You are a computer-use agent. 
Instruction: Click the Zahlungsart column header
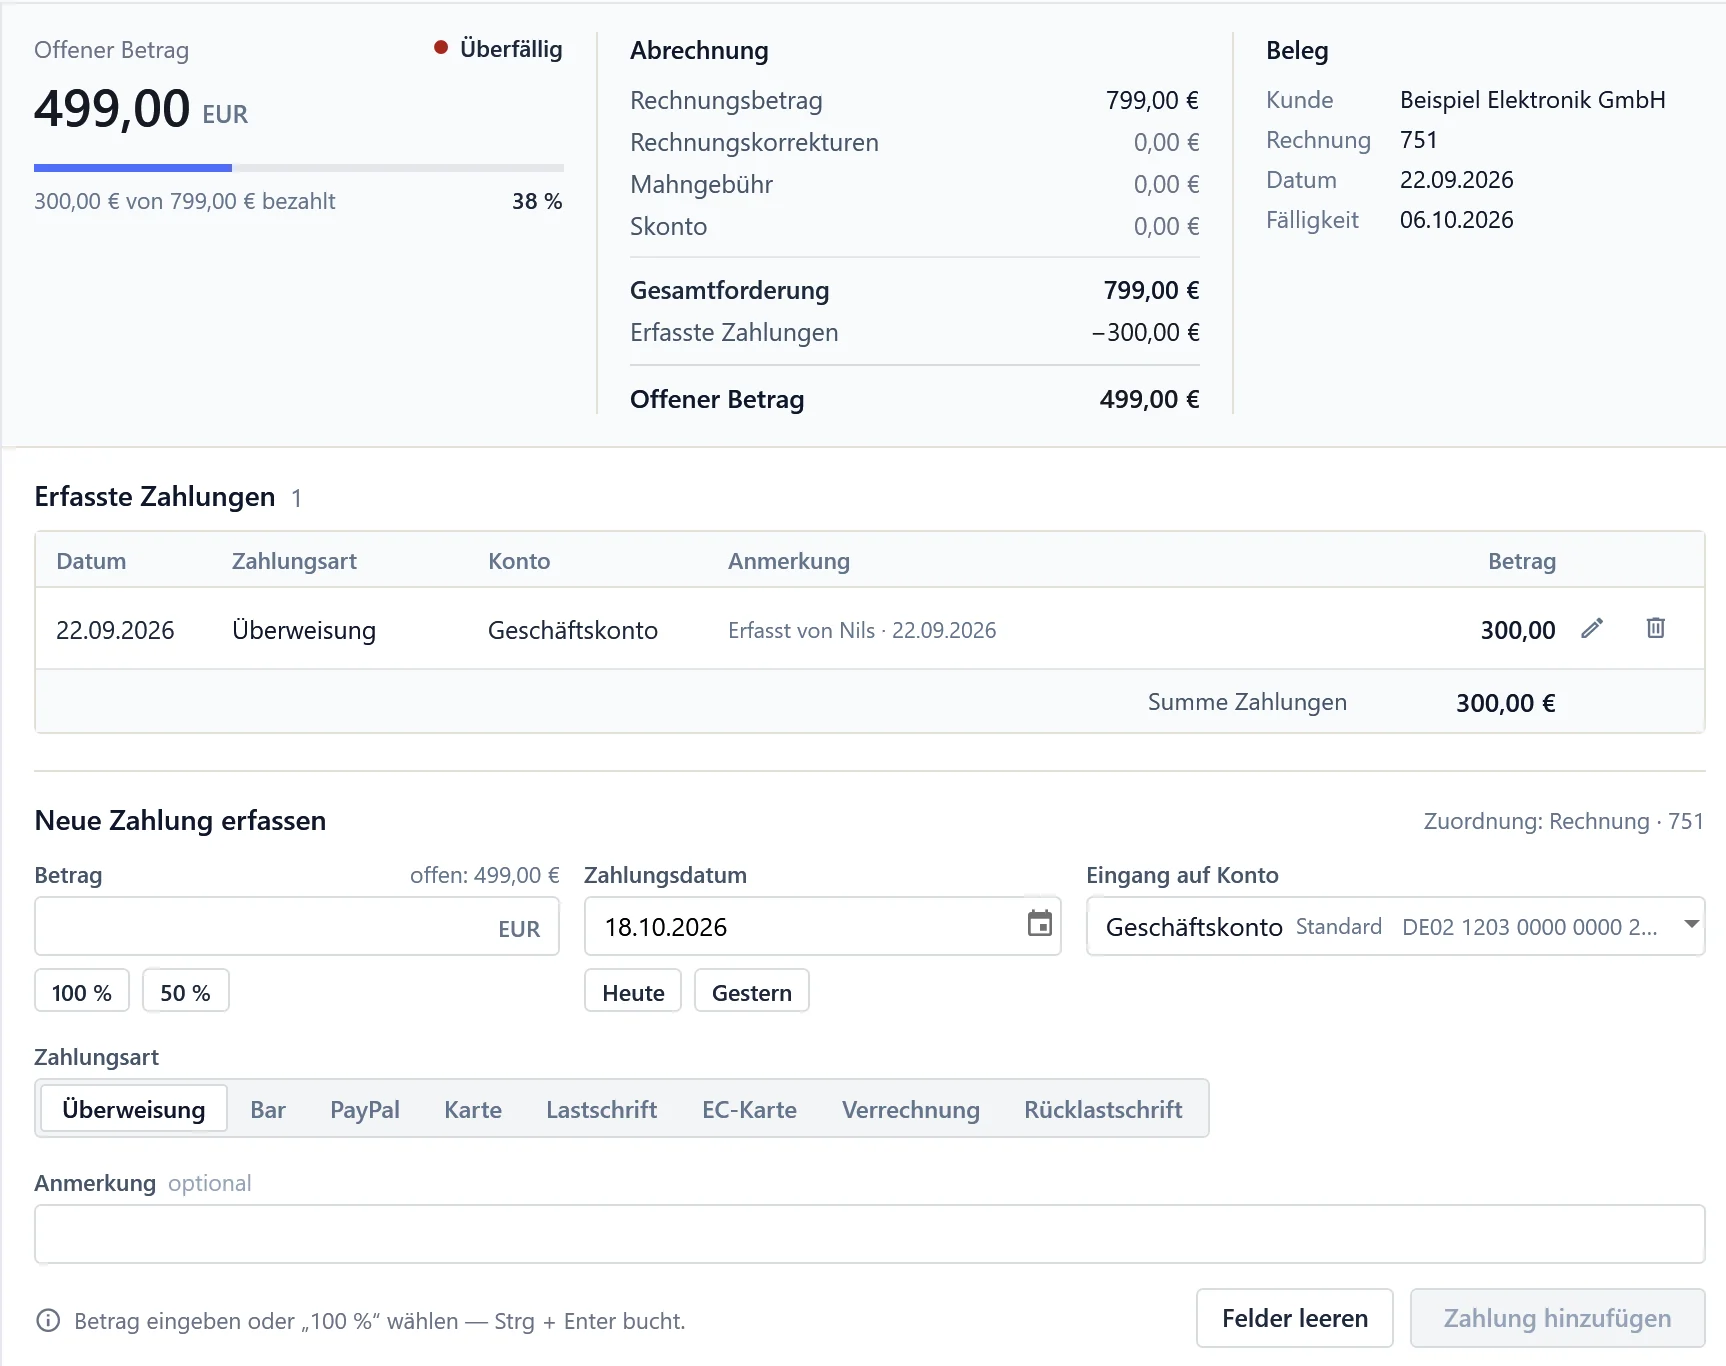point(294,561)
